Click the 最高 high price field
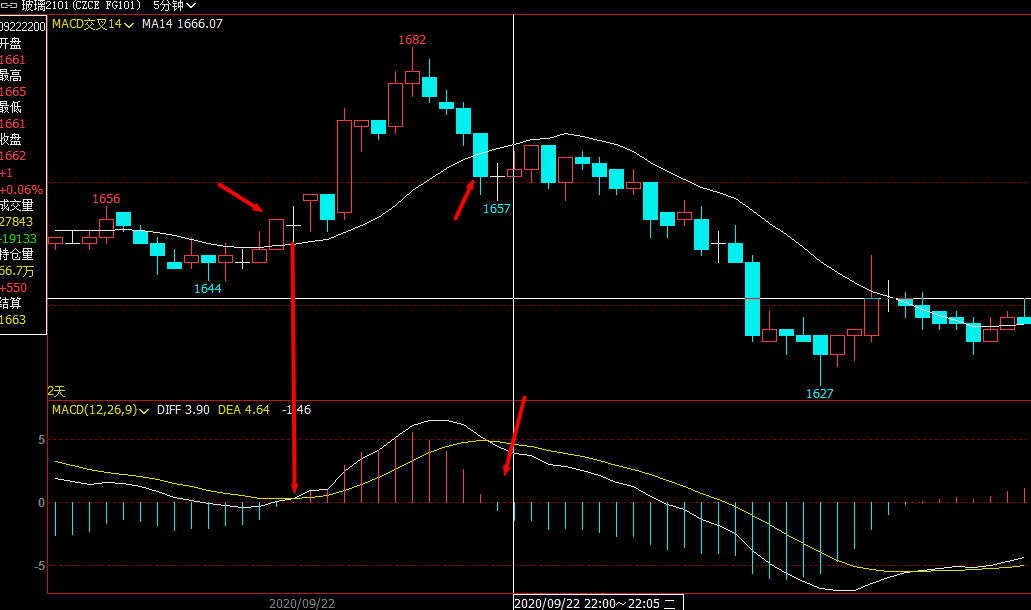The height and width of the screenshot is (610, 1031). tap(11, 76)
